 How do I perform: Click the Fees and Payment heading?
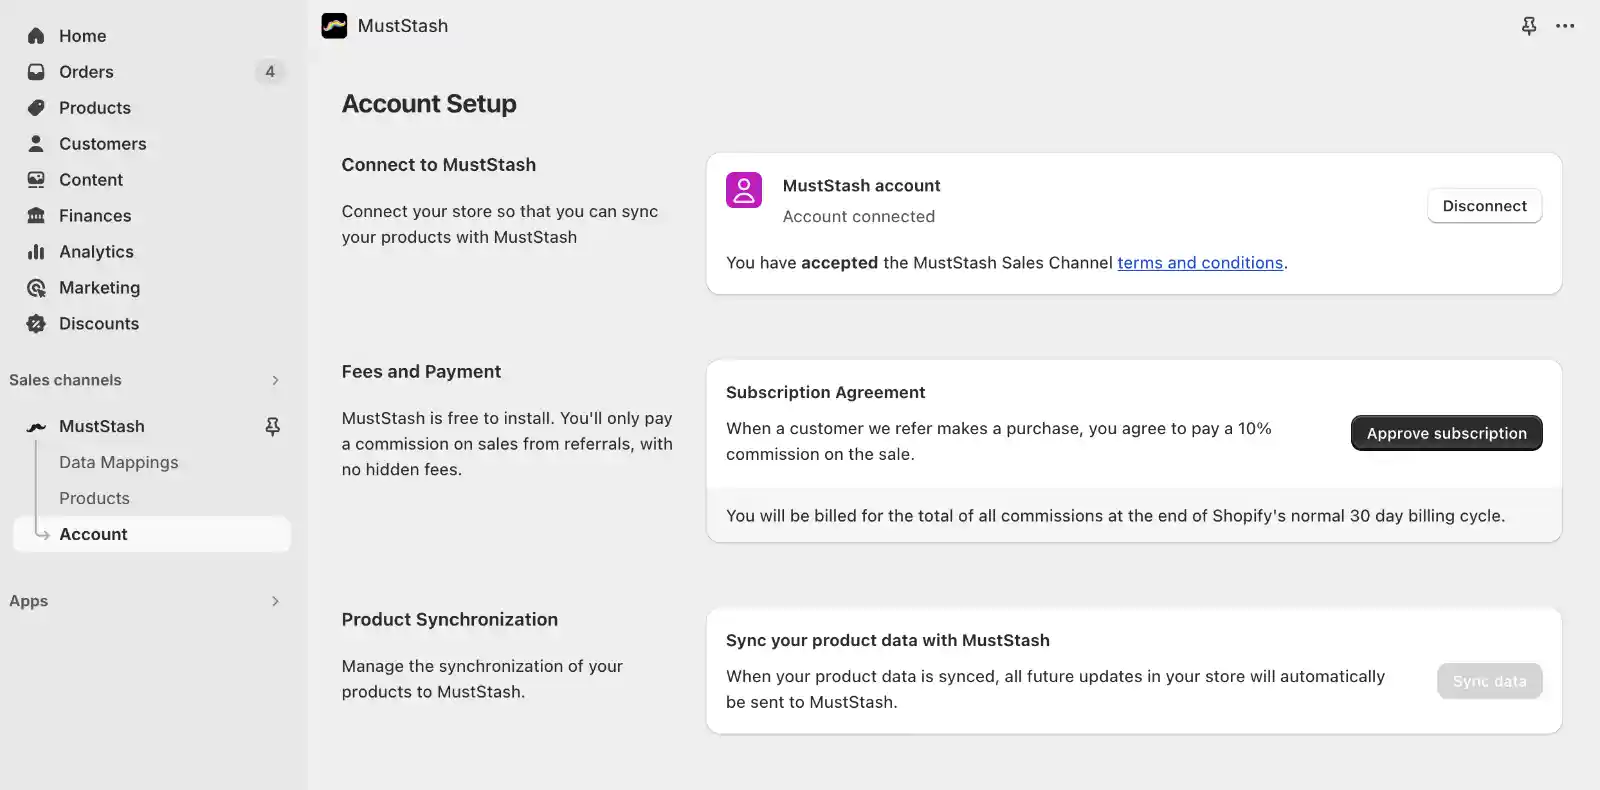tap(421, 372)
